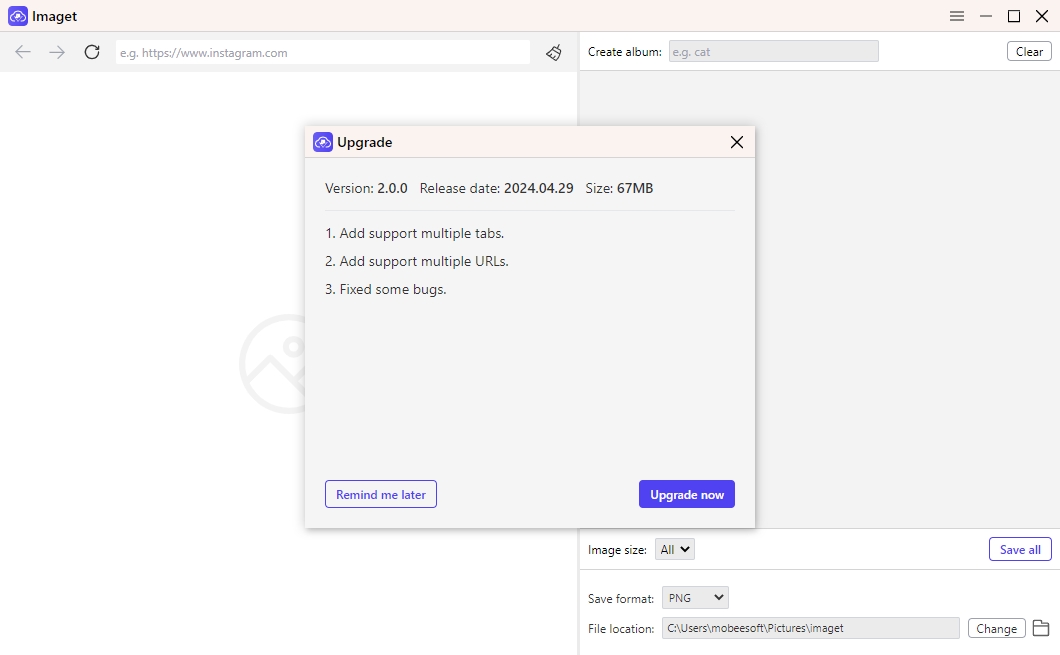Screen dimensions: 1060x655
Task: Open the Save format PNG dropdown
Action: pyautogui.click(x=695, y=598)
